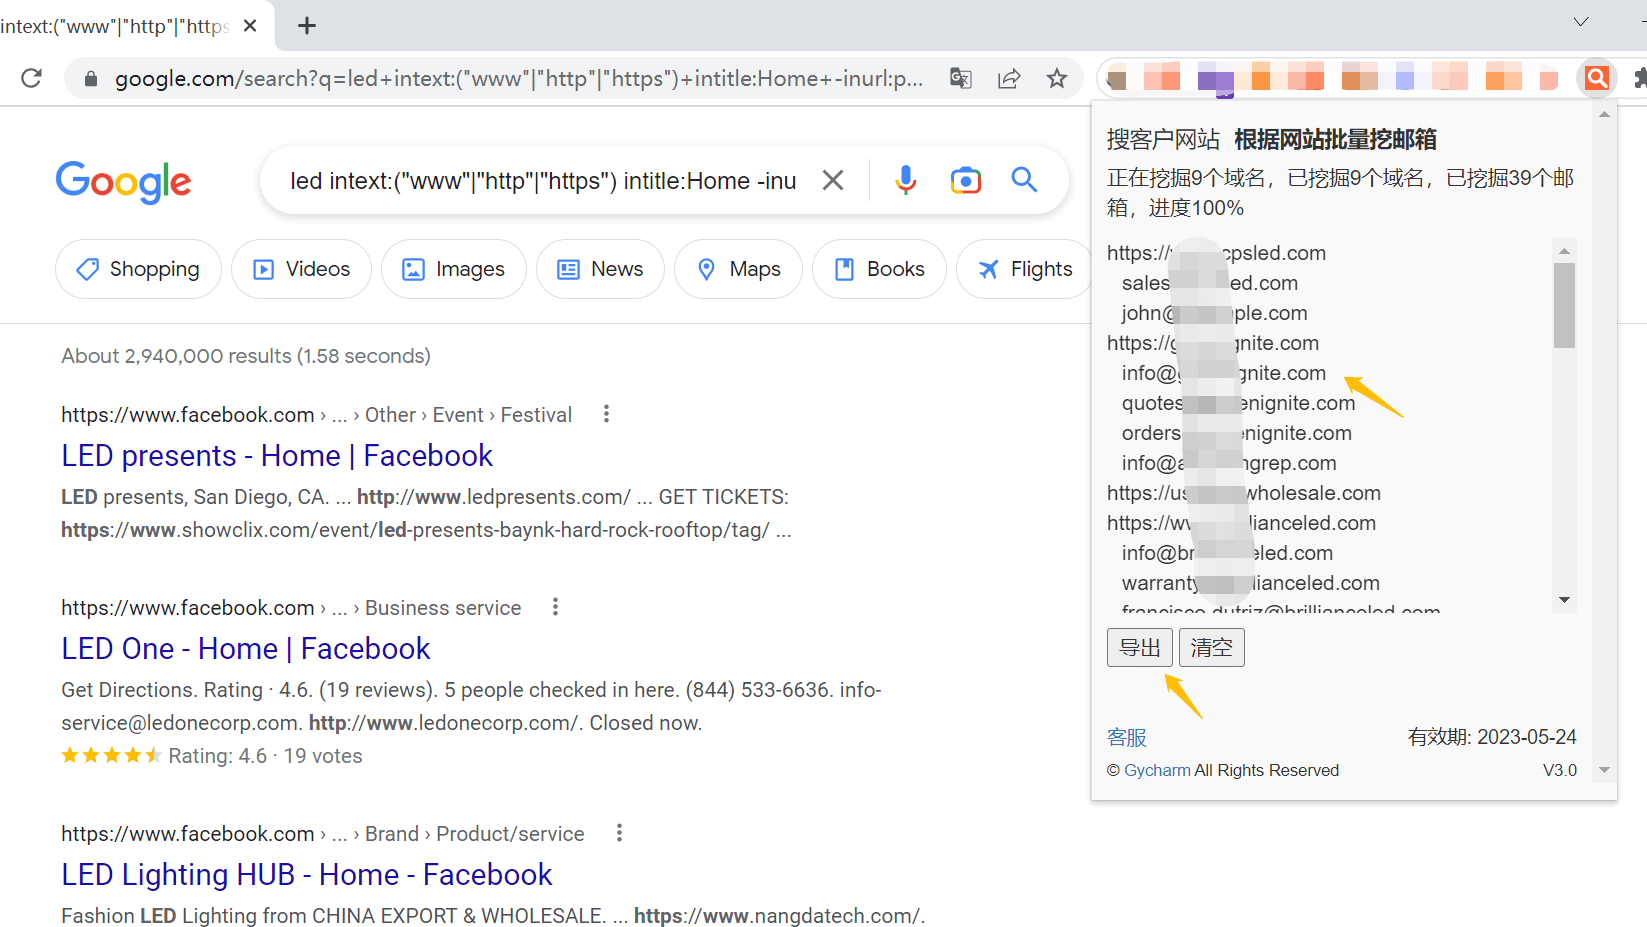The height and width of the screenshot is (927, 1647).
Task: Click email list scrollbar thumb
Action: coord(1564,305)
